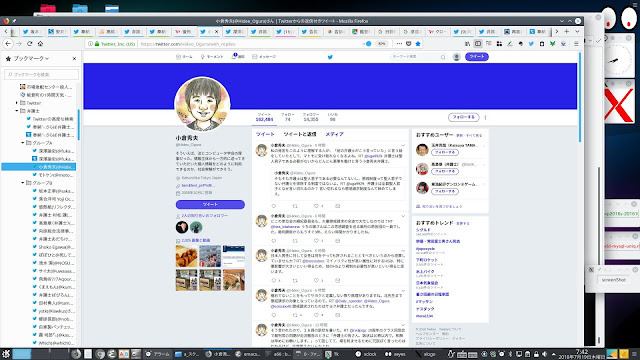Go back with the browser back arrow
This screenshot has width=640, height=360.
[8, 44]
